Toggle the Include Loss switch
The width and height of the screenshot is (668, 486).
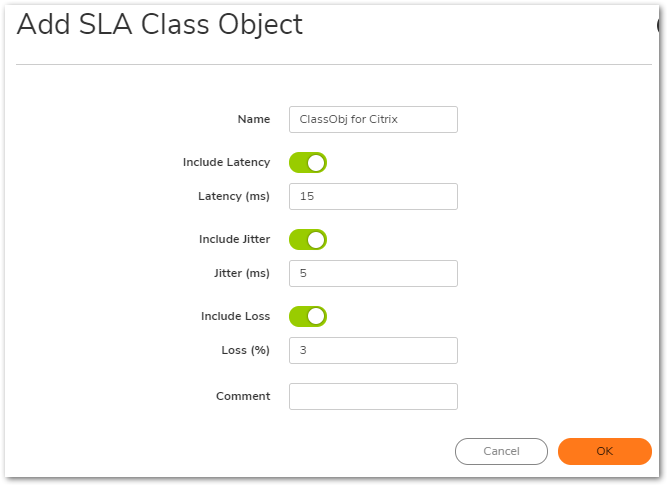pos(308,317)
